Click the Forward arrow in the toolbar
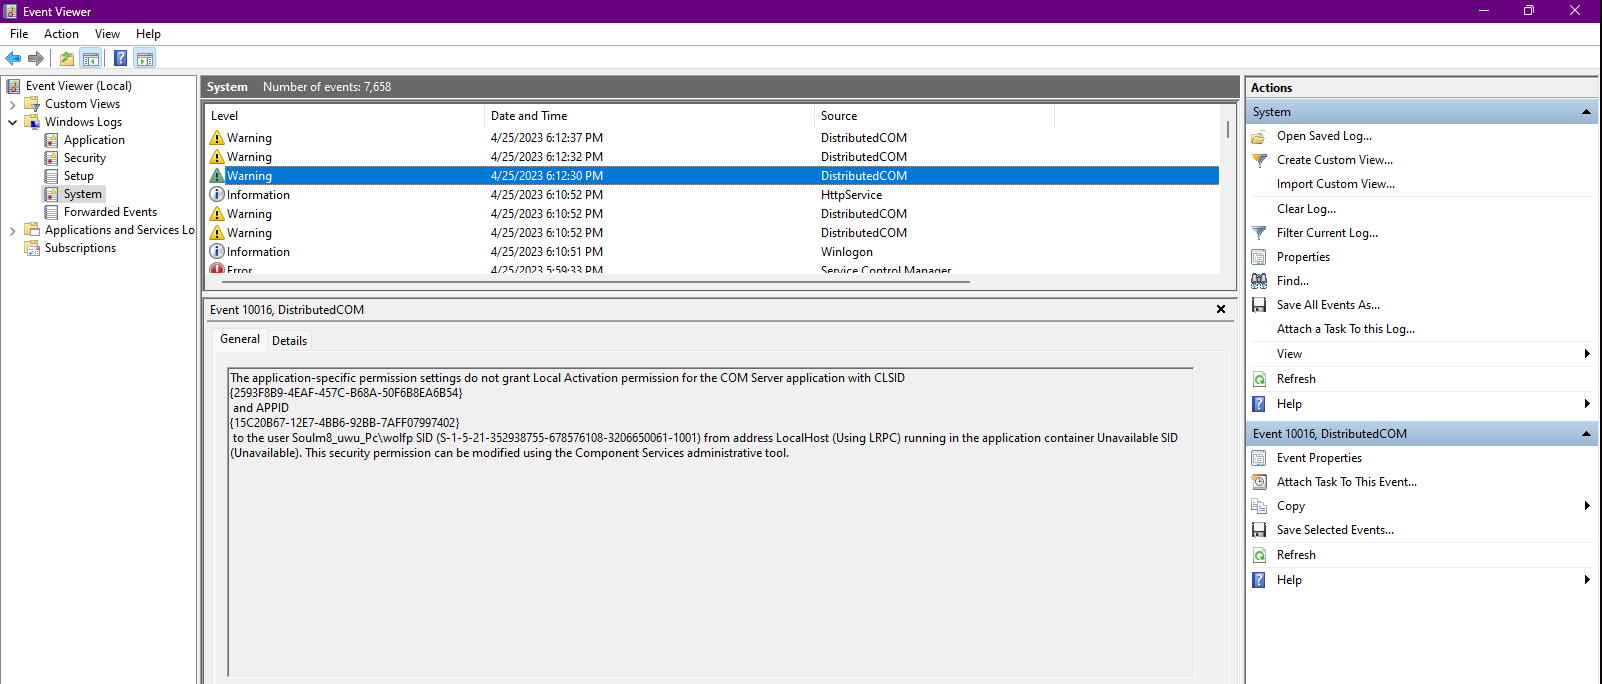 [36, 58]
